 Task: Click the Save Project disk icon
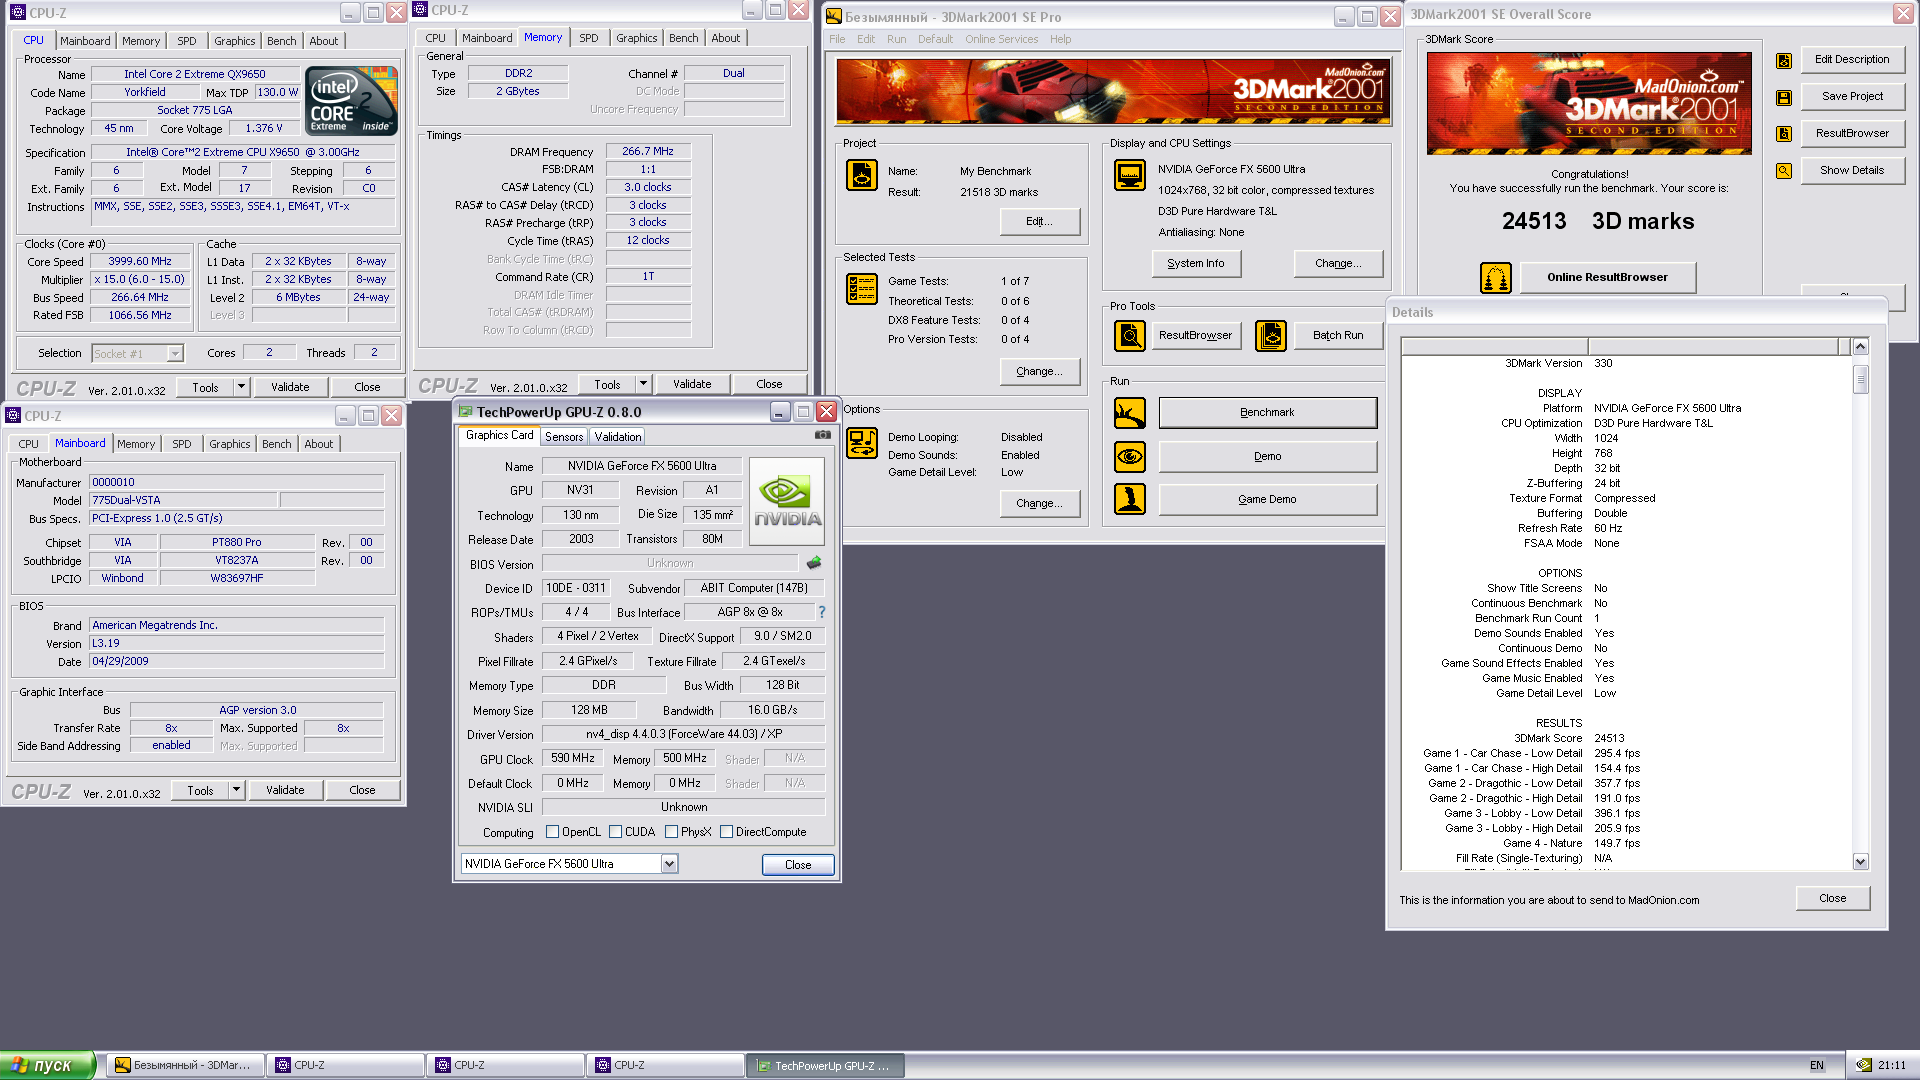pos(1784,97)
